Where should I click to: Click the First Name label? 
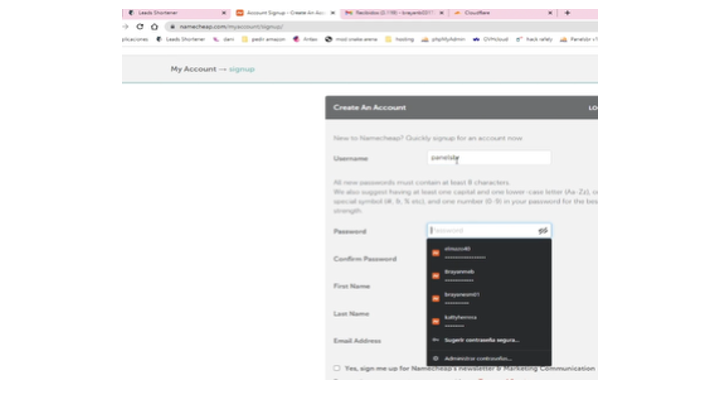coord(351,286)
